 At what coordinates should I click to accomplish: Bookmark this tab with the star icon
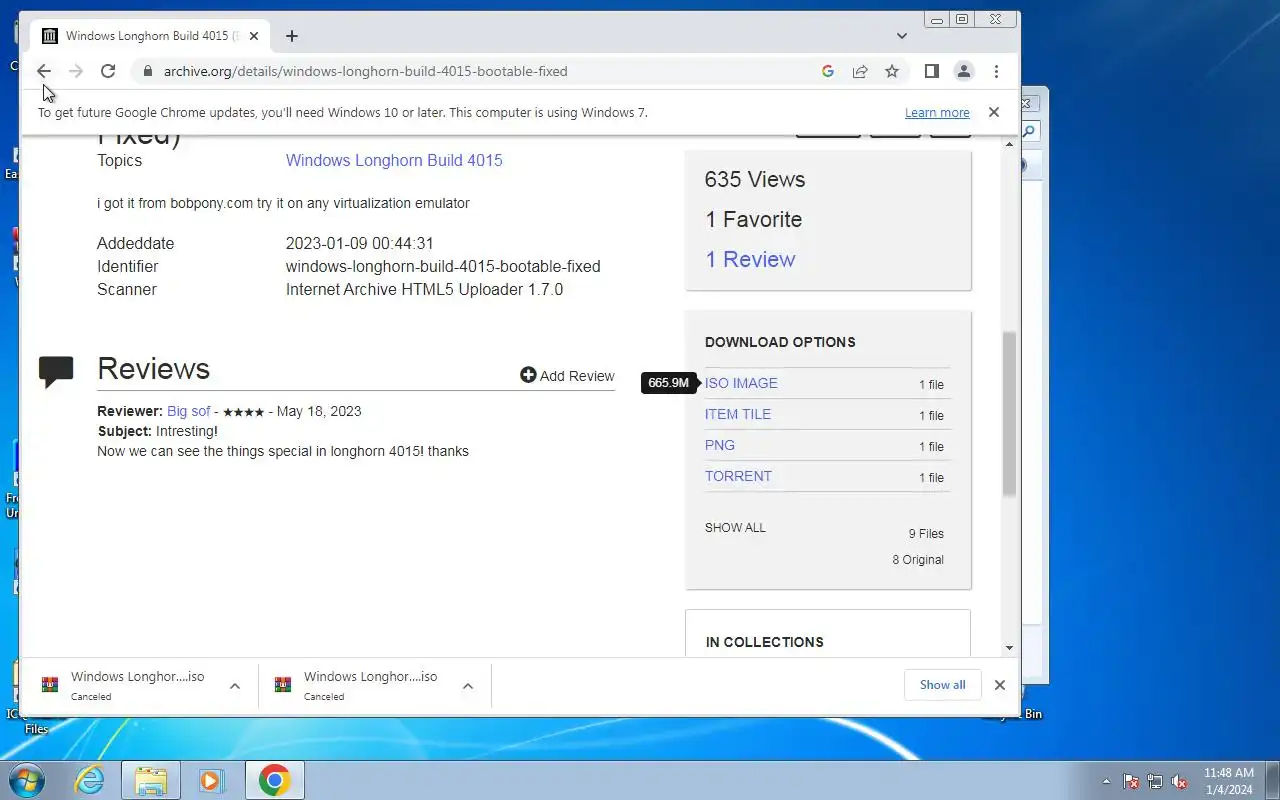[892, 71]
